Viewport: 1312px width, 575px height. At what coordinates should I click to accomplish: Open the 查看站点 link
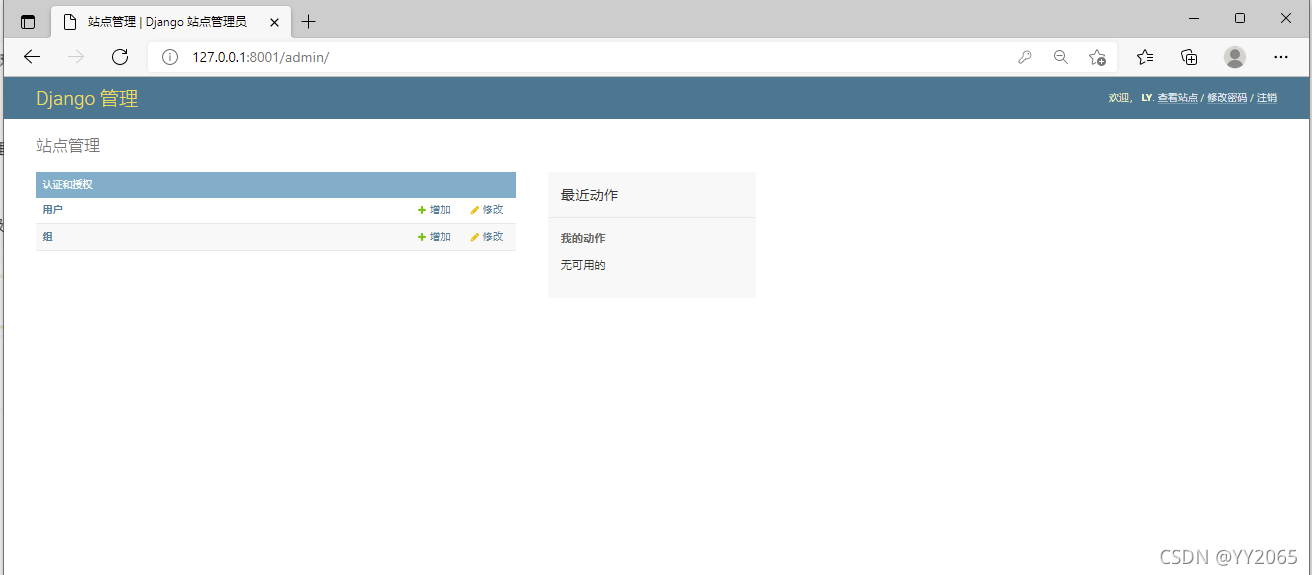coord(1177,98)
